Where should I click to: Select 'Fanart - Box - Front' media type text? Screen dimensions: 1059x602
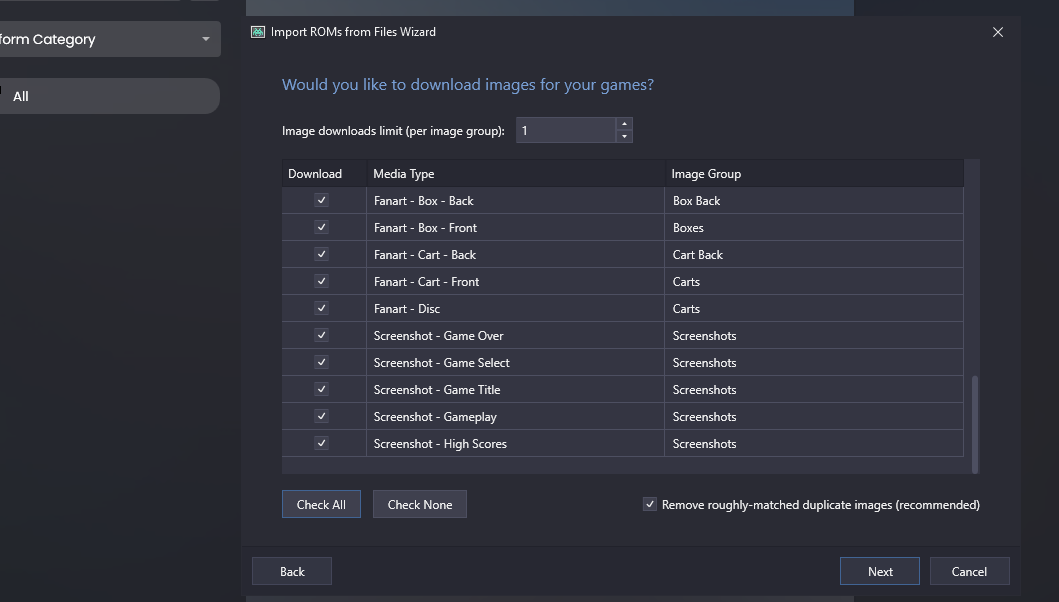tap(425, 228)
